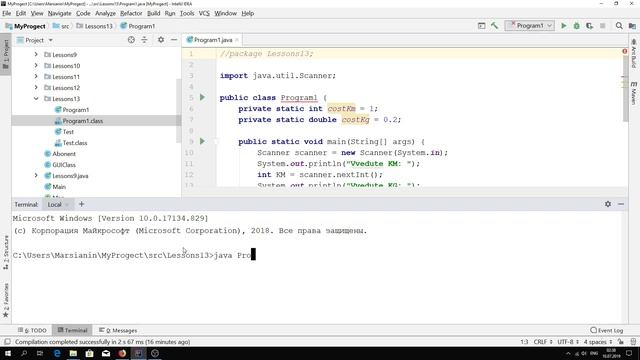Open Mail app from taskbar
Screen dimensions: 640x360
tap(106, 353)
